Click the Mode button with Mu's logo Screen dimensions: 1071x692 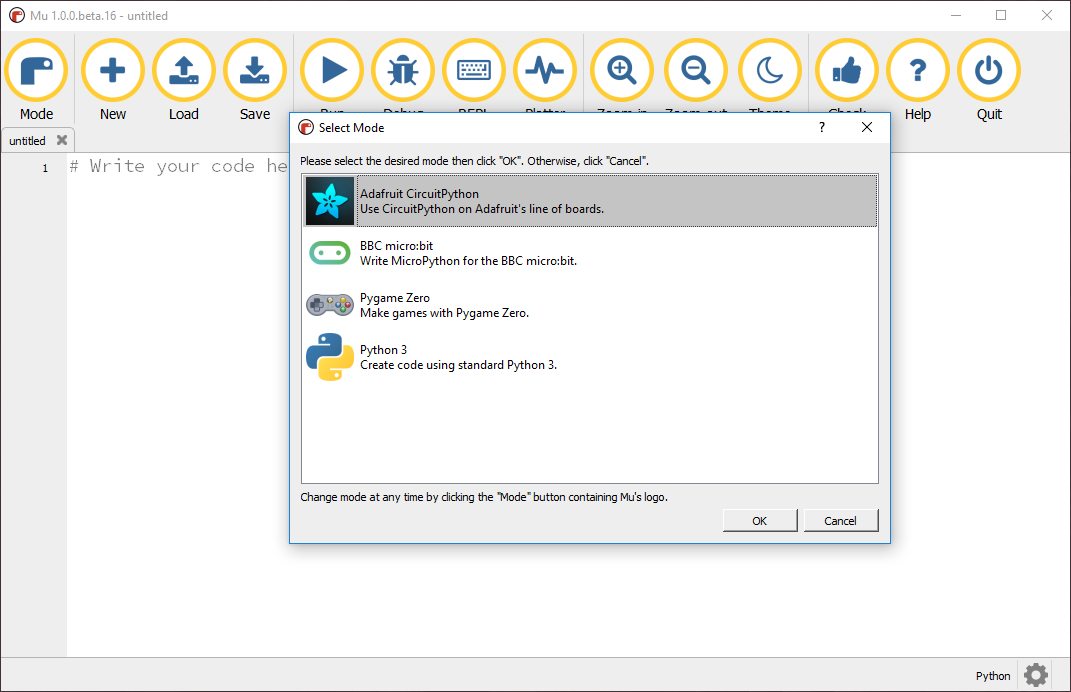coord(36,70)
